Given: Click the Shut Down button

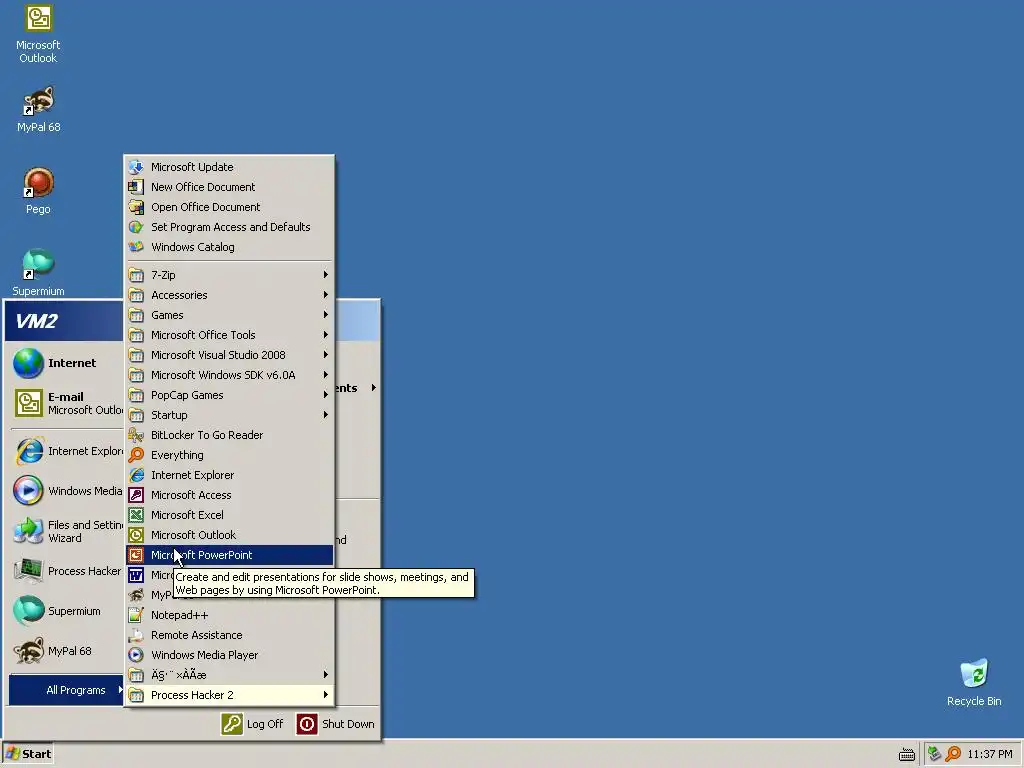Looking at the screenshot, I should pyautogui.click(x=336, y=724).
